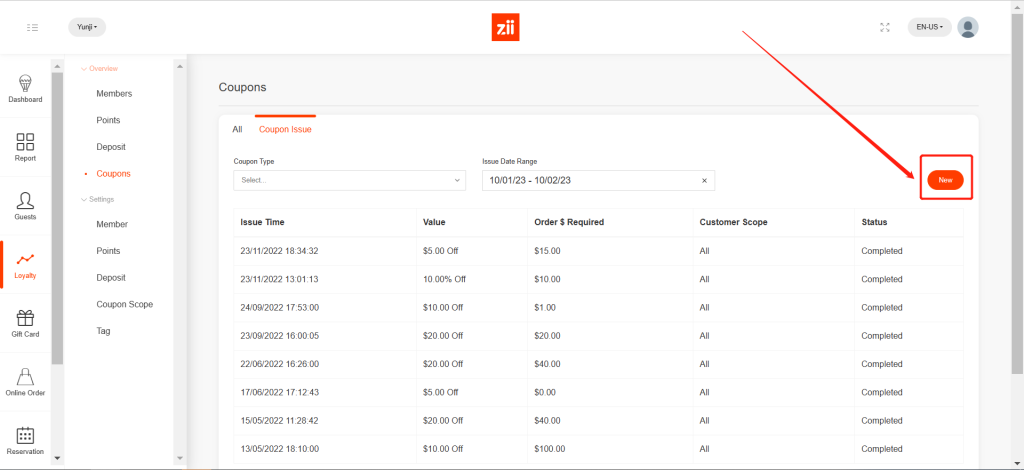Enter fullscreen using the expand icon
This screenshot has width=1024, height=470.
point(884,28)
